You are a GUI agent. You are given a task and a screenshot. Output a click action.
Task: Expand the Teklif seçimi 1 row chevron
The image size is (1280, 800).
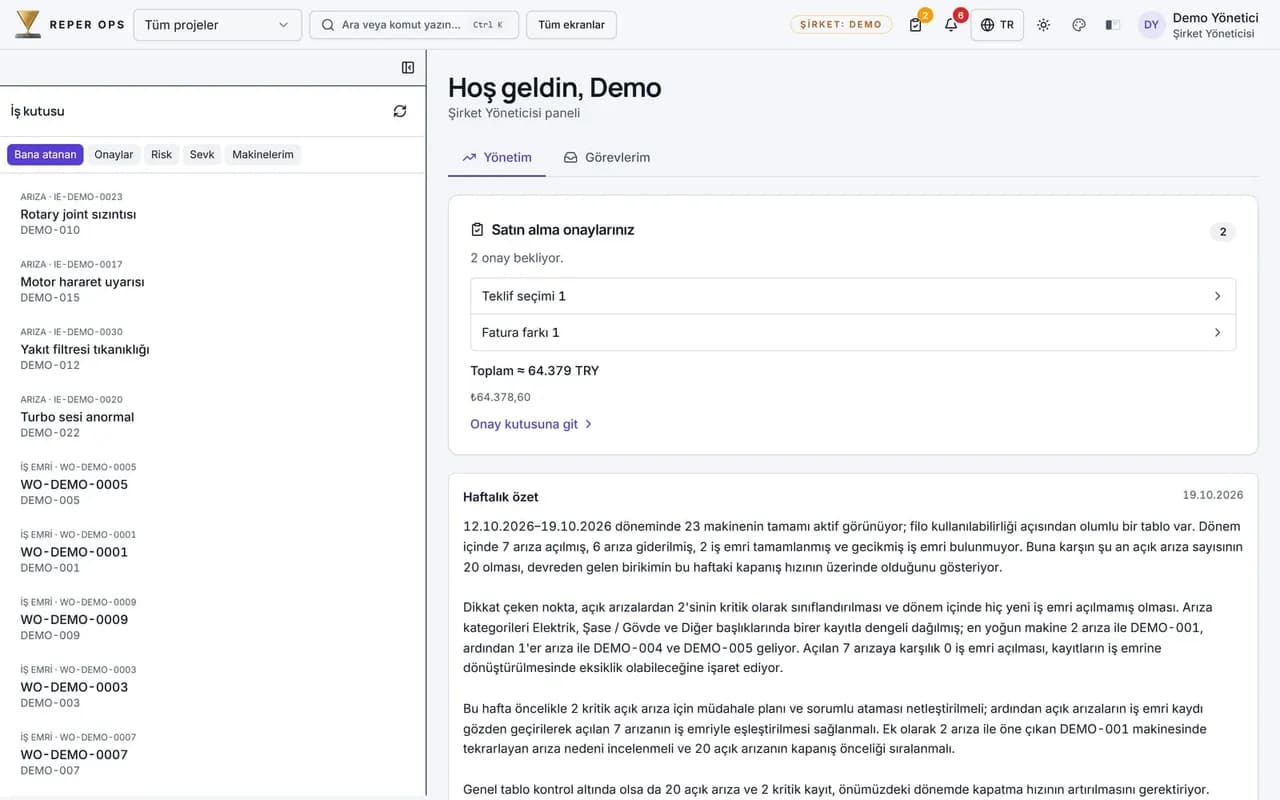pos(1217,296)
